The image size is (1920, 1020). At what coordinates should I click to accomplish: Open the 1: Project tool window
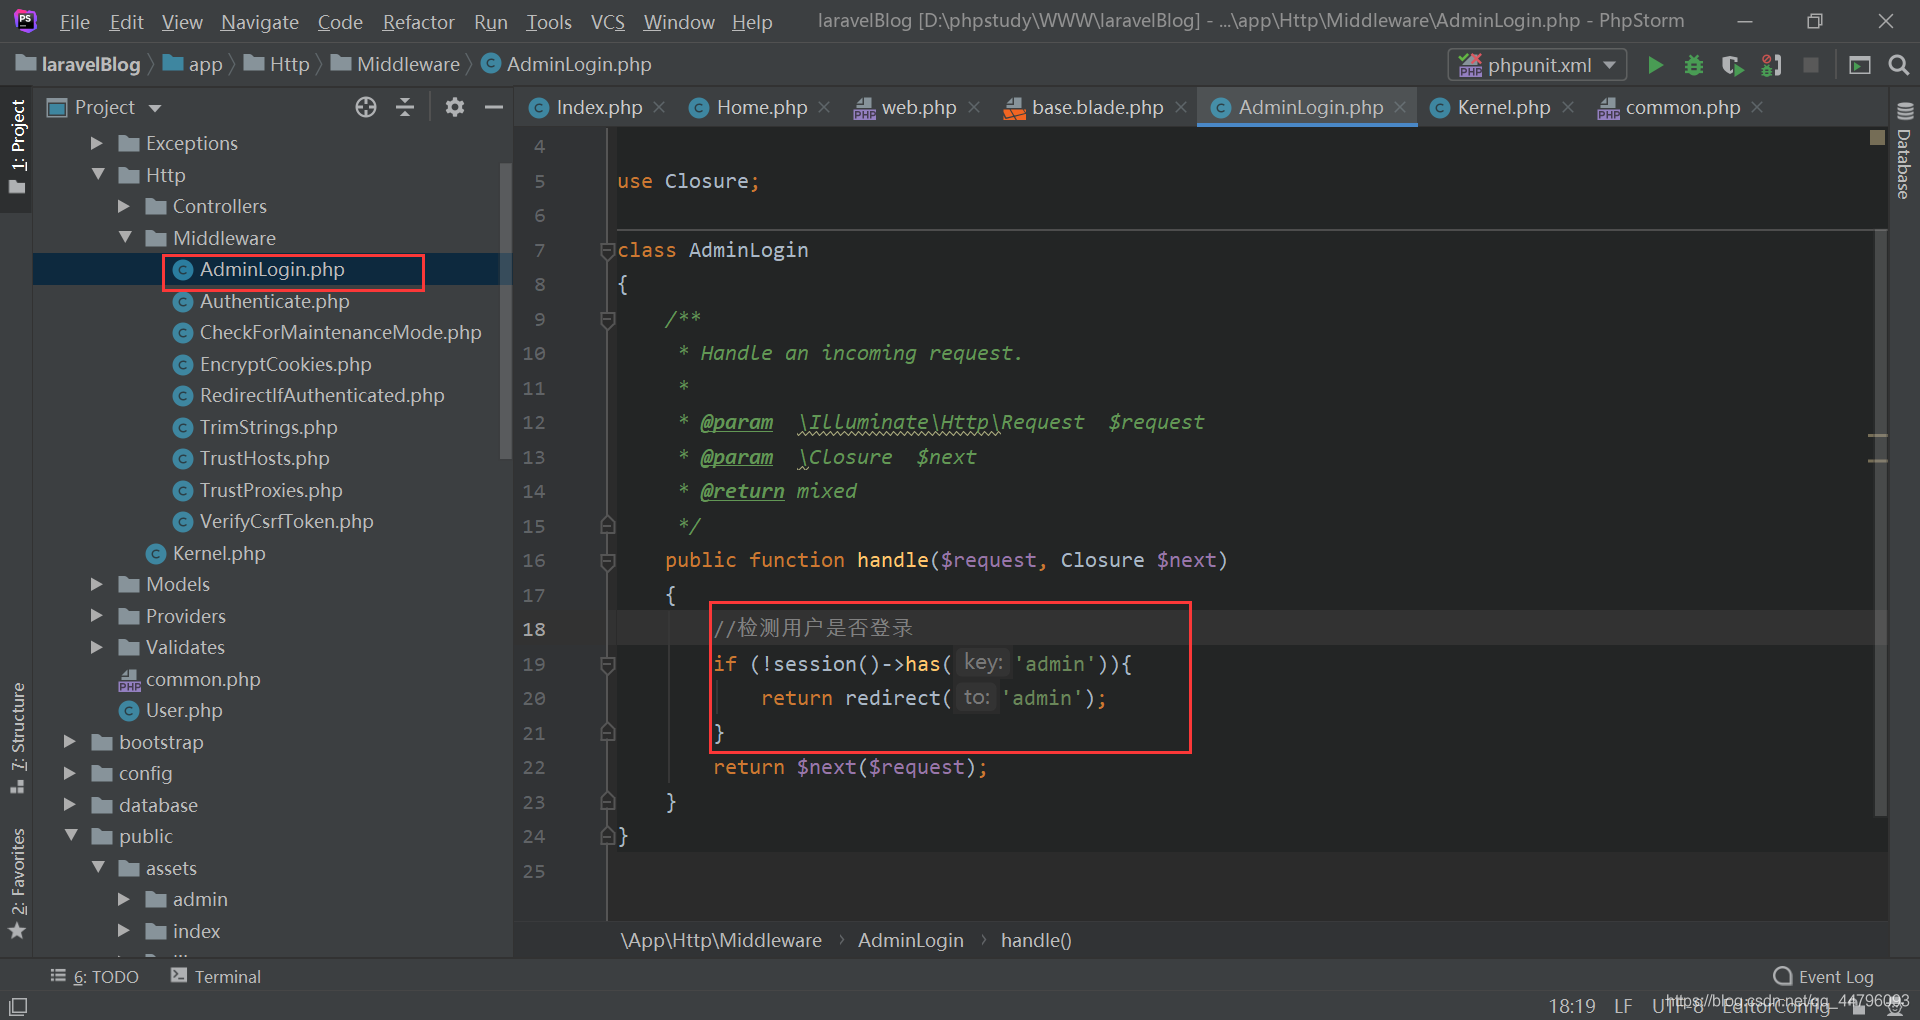pyautogui.click(x=17, y=148)
